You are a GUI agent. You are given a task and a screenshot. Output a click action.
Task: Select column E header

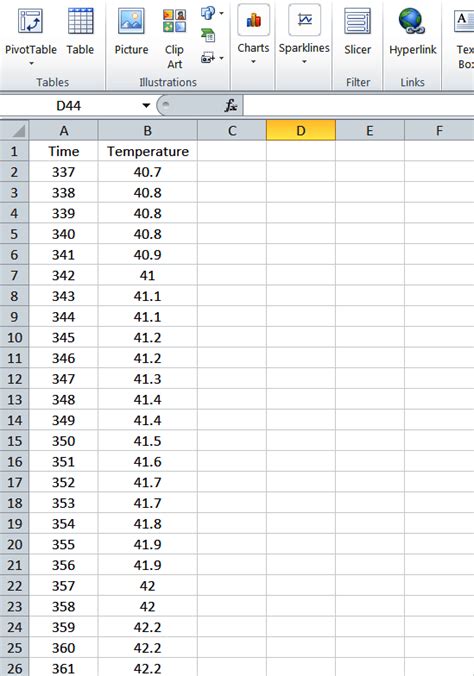(x=370, y=131)
